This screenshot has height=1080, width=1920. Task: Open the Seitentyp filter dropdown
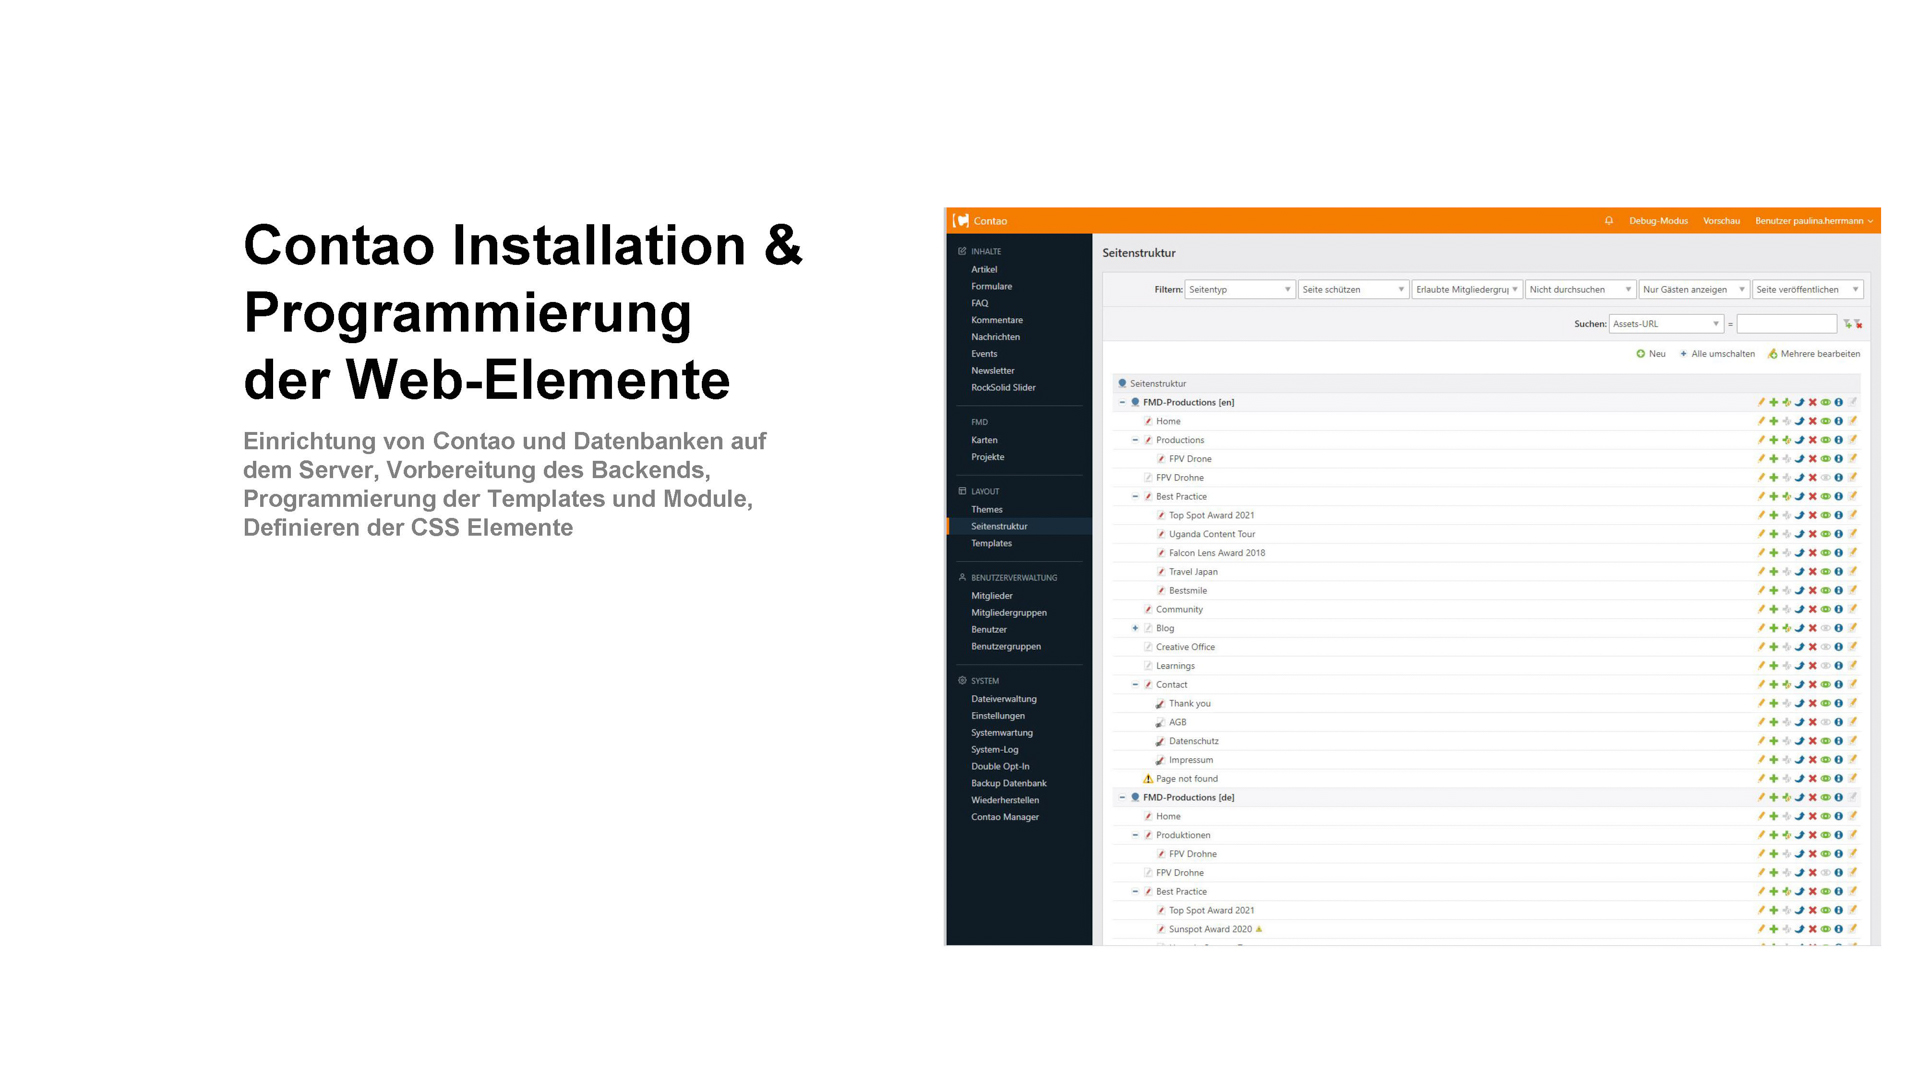(1239, 290)
